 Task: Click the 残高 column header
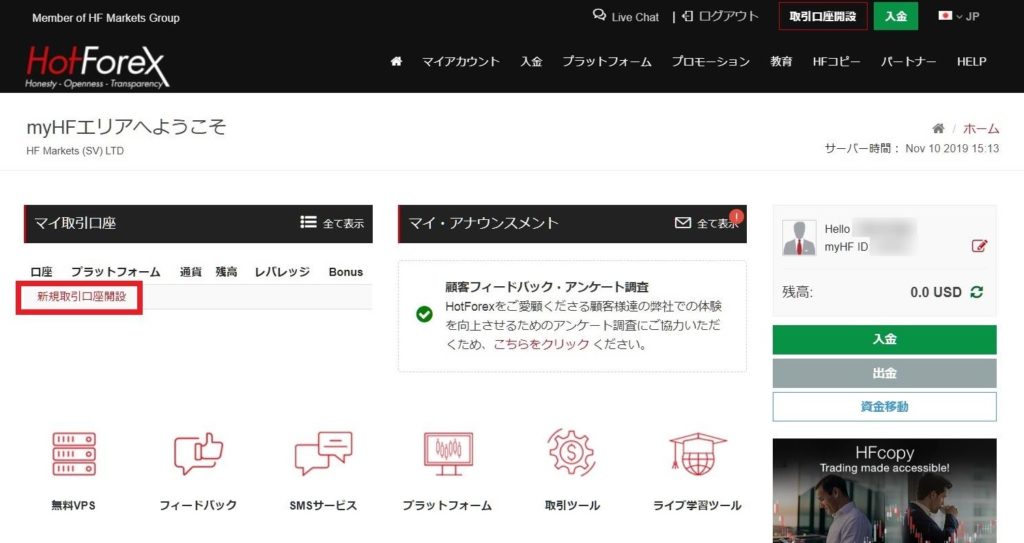pos(227,272)
